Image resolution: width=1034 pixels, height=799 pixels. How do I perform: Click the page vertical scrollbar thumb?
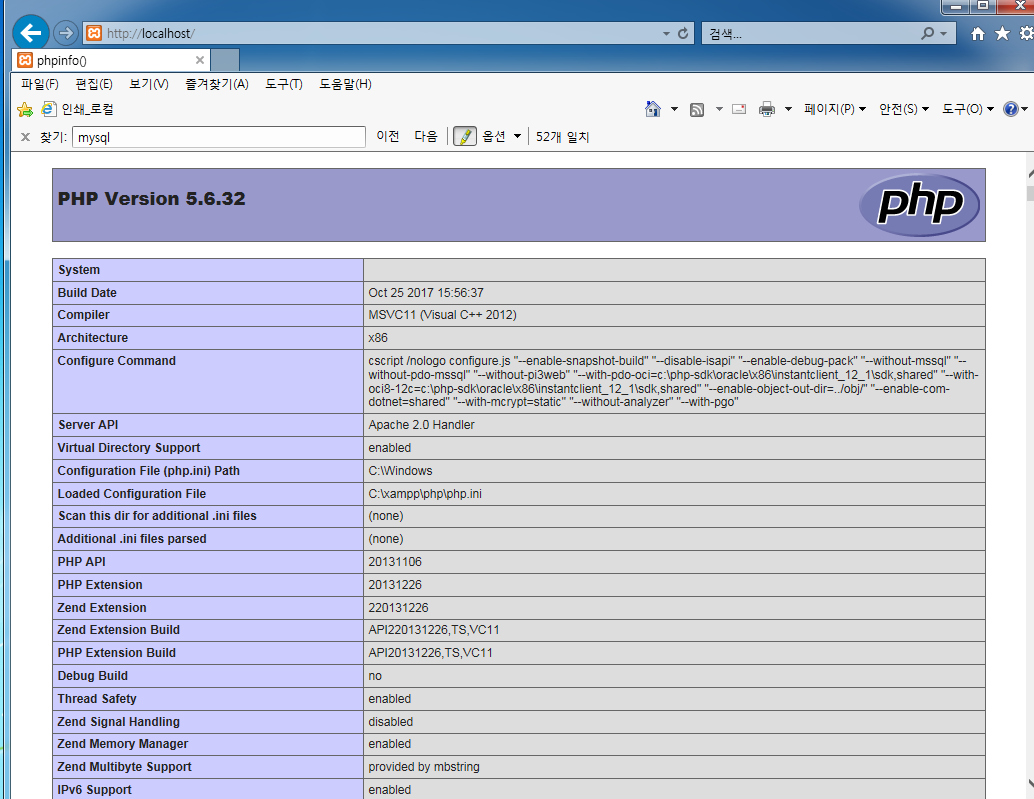click(x=1030, y=194)
